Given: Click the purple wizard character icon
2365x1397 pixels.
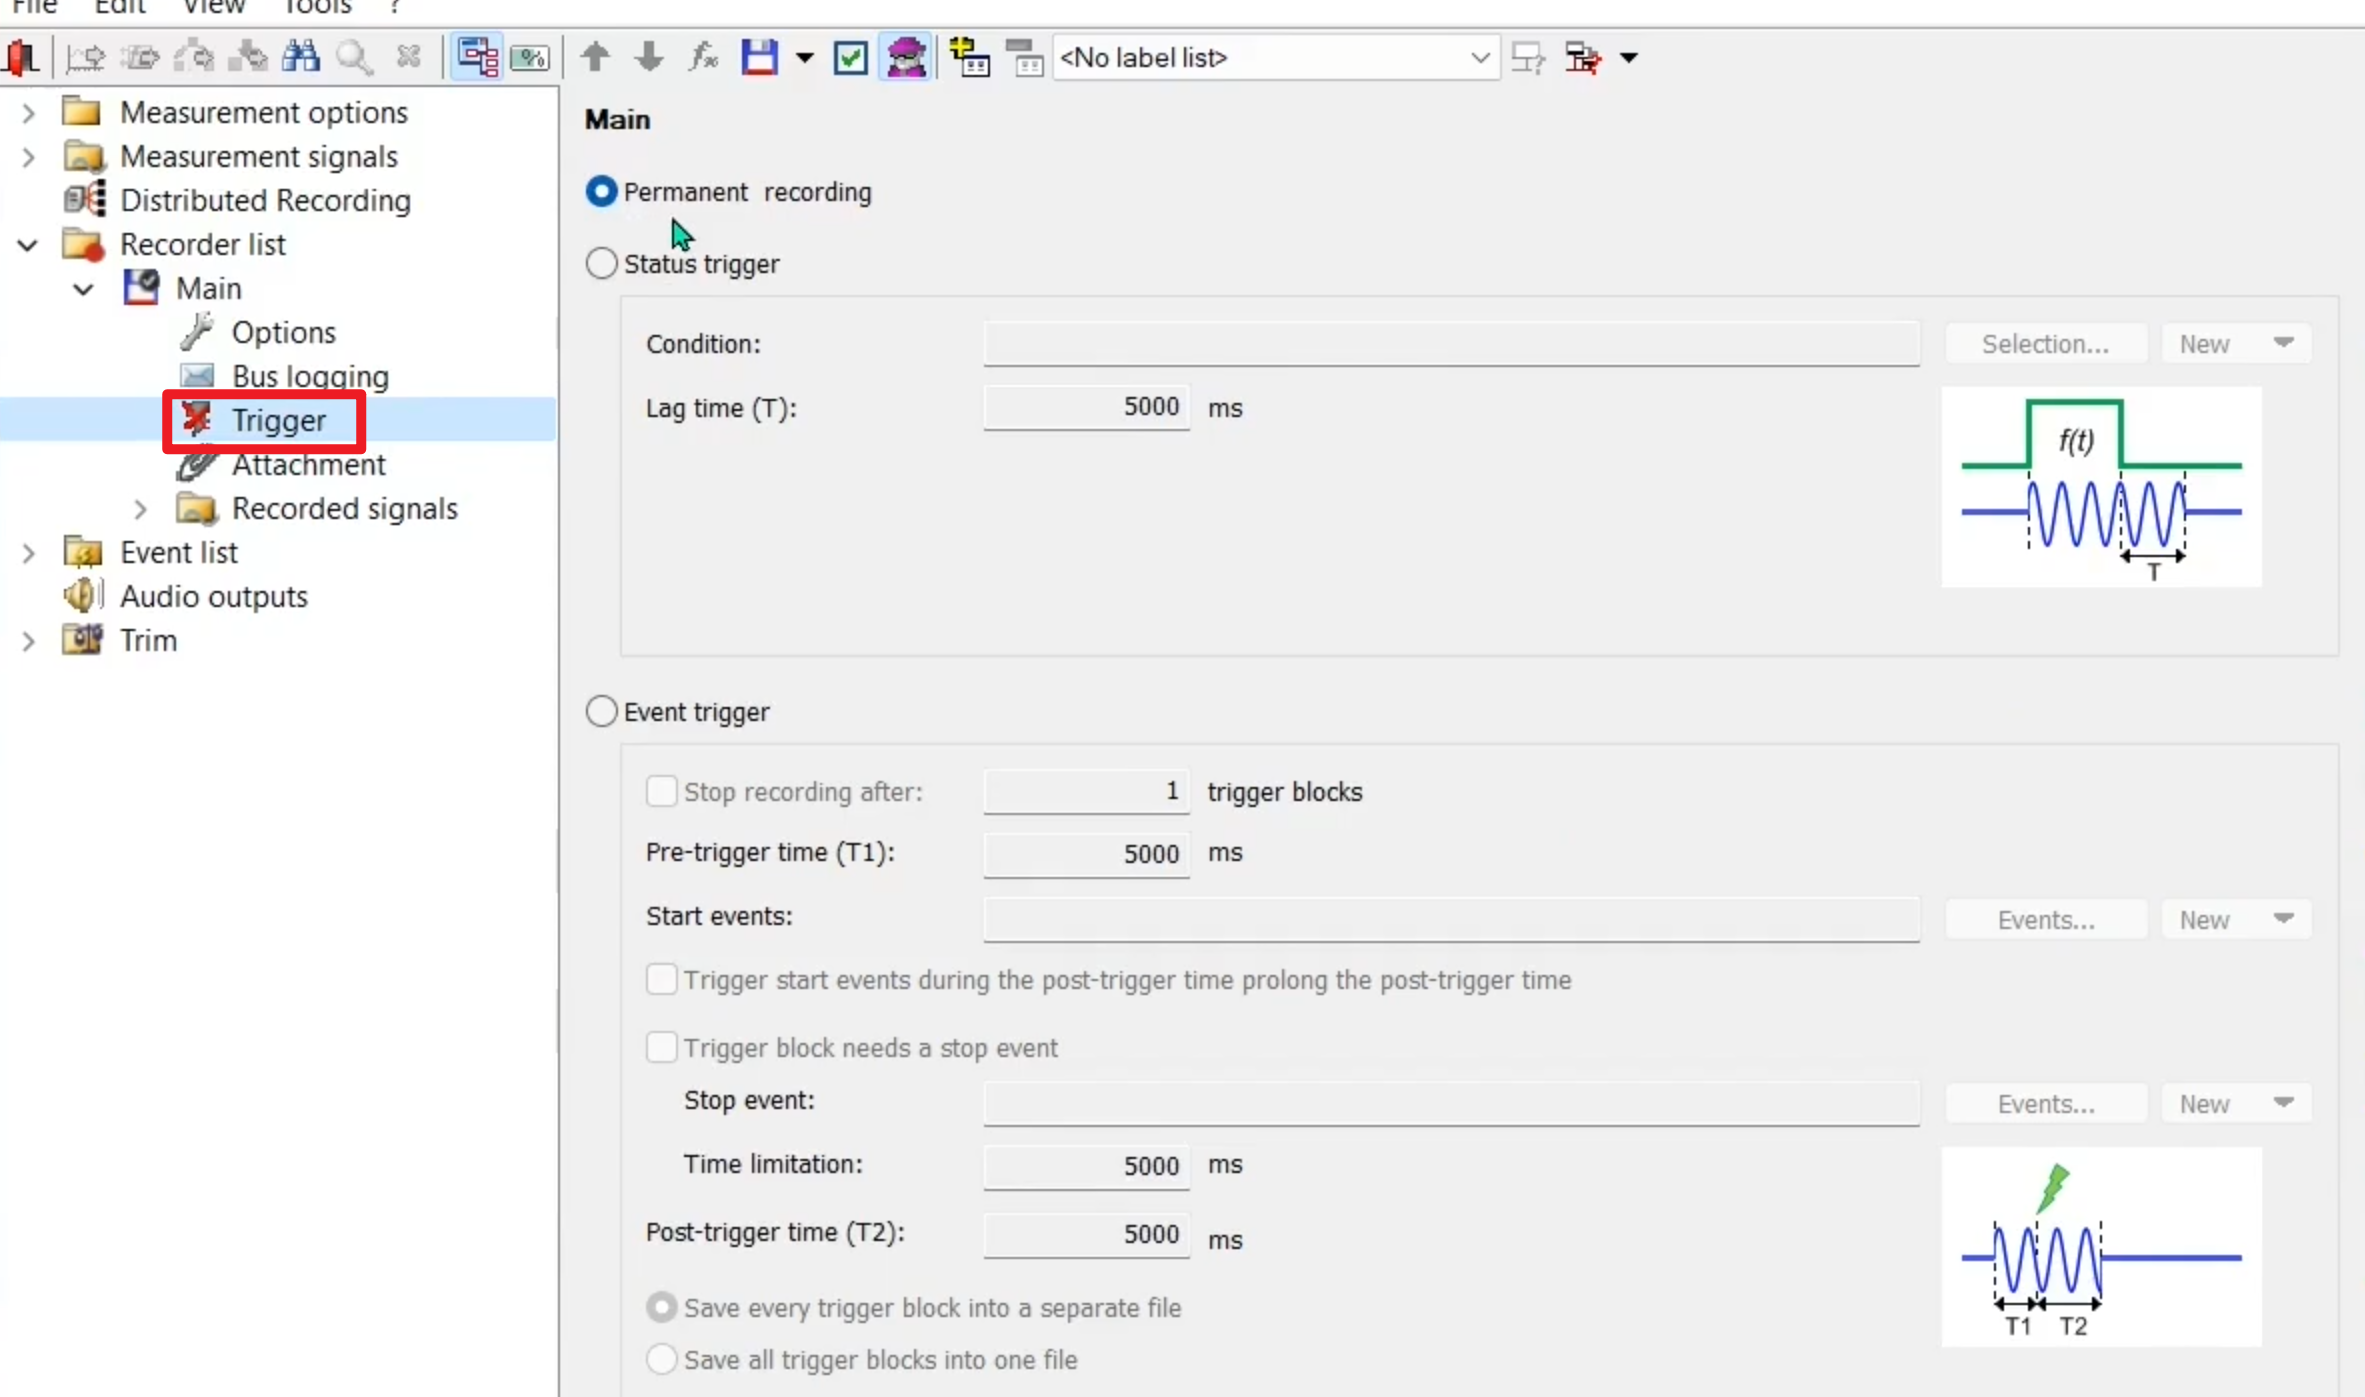Looking at the screenshot, I should [906, 57].
